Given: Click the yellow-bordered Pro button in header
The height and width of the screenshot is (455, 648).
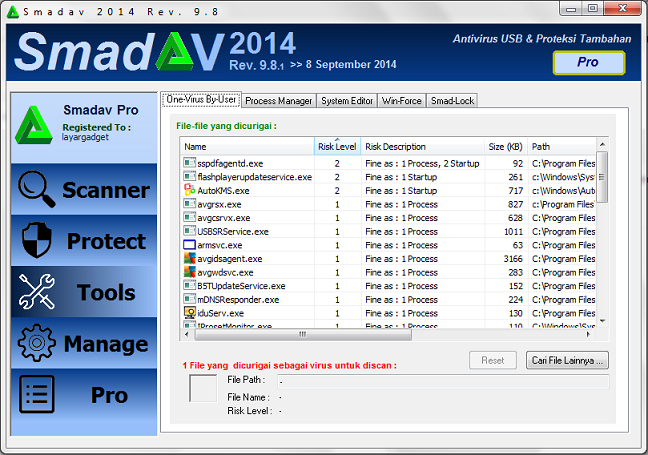Looking at the screenshot, I should point(589,62).
